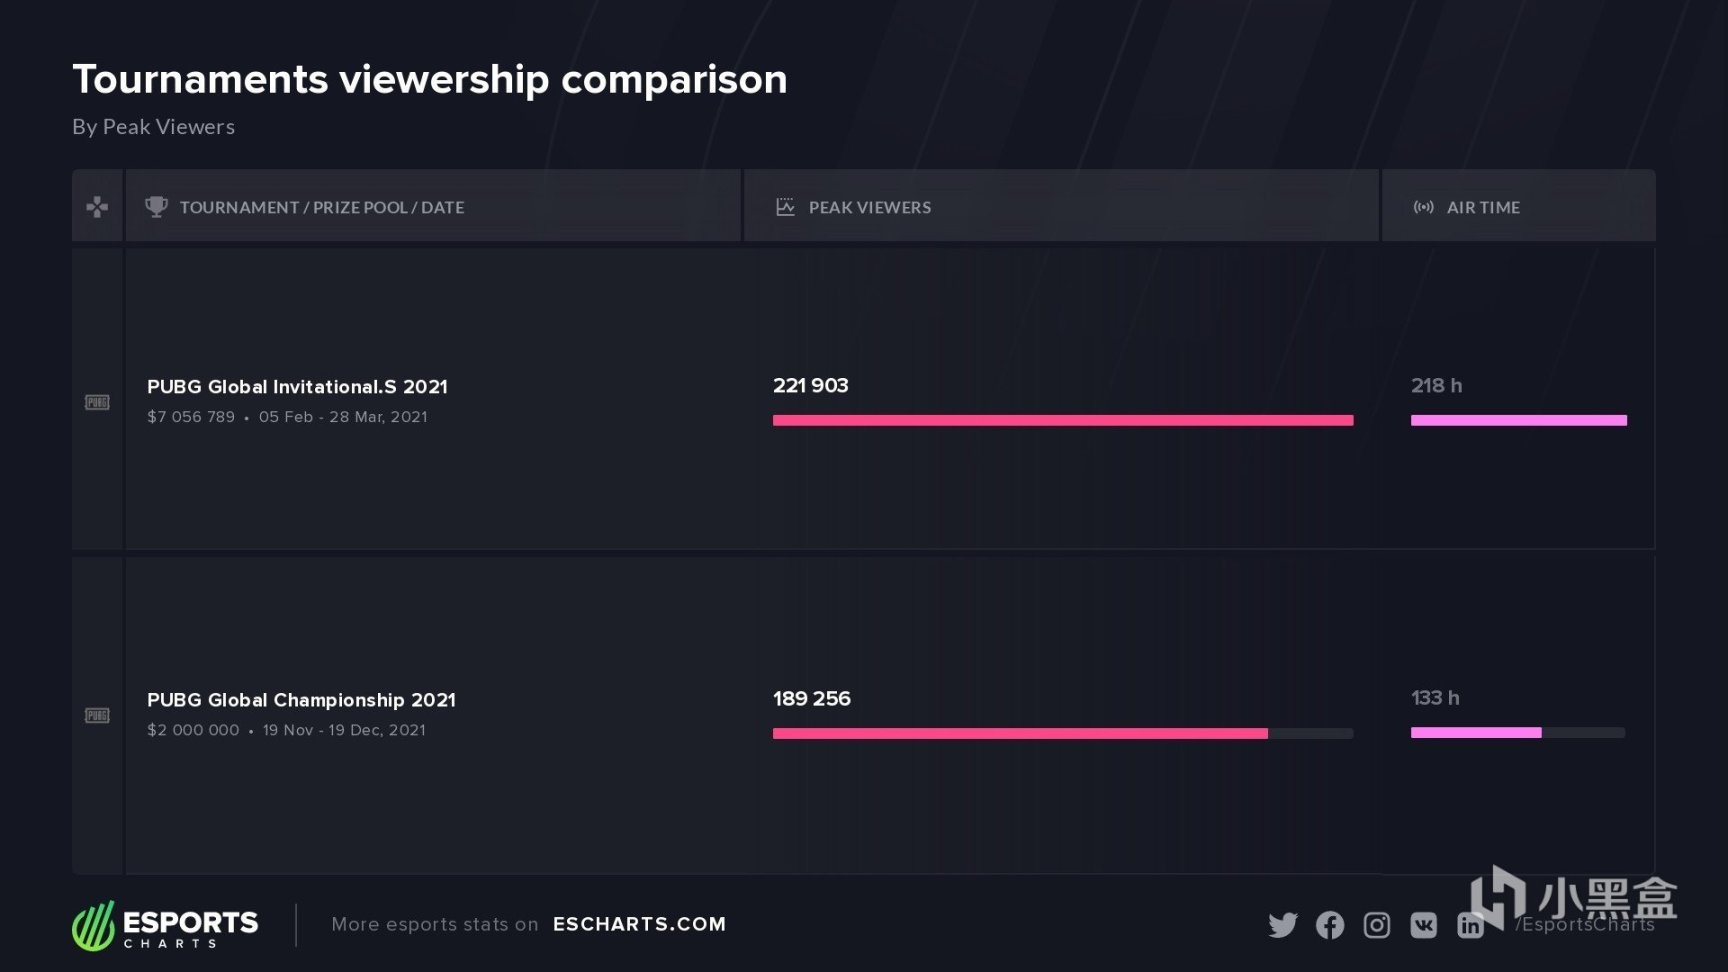Viewport: 1728px width, 972px height.
Task: Click the chart icon next to Peak Viewers
Action: point(785,207)
